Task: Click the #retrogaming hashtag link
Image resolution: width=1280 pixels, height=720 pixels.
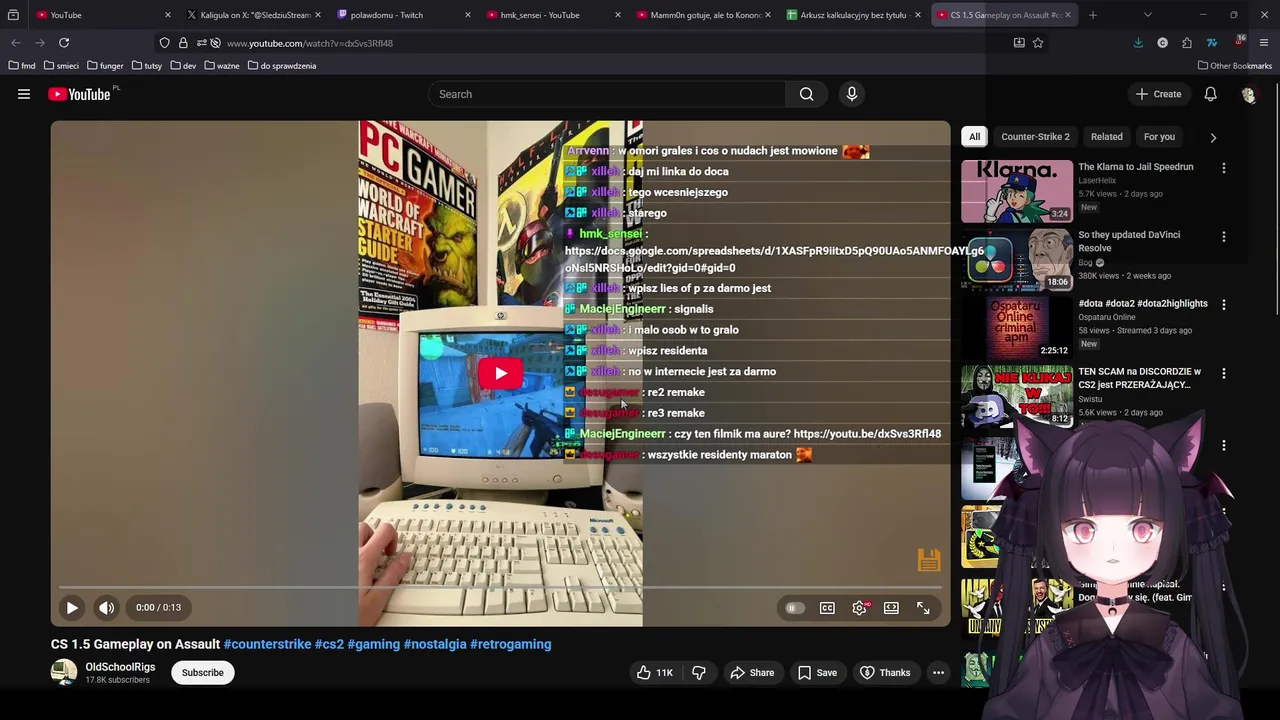Action: point(510,644)
